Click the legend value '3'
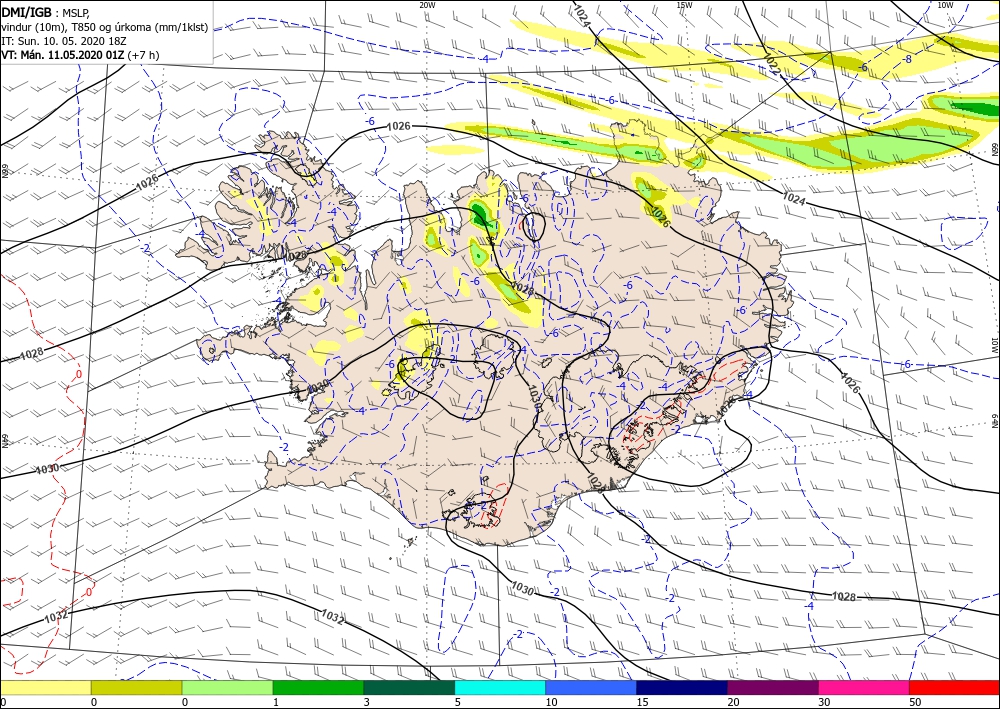This screenshot has width=1000, height=709. click(x=366, y=702)
